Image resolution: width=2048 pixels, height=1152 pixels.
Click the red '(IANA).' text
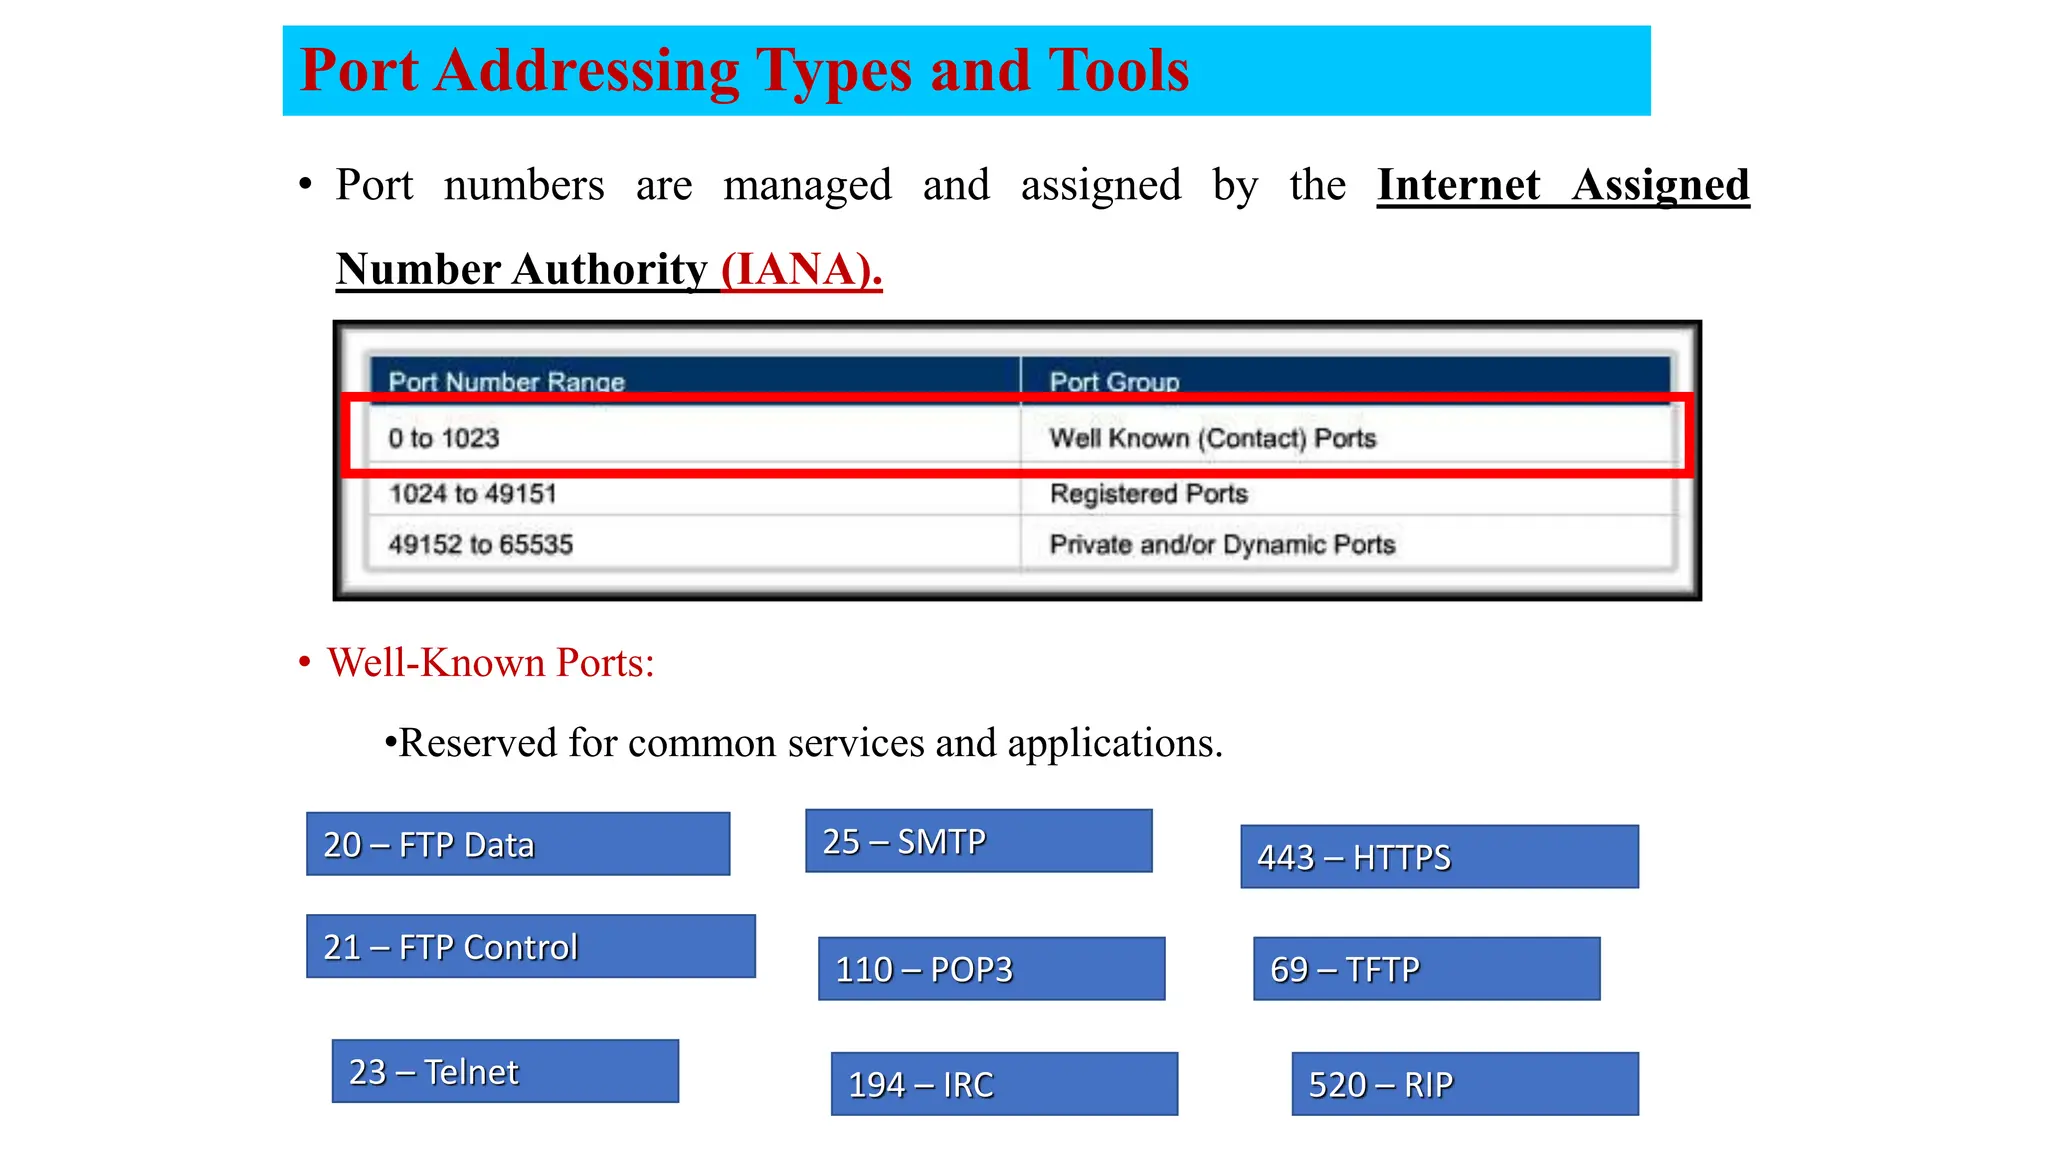point(802,269)
